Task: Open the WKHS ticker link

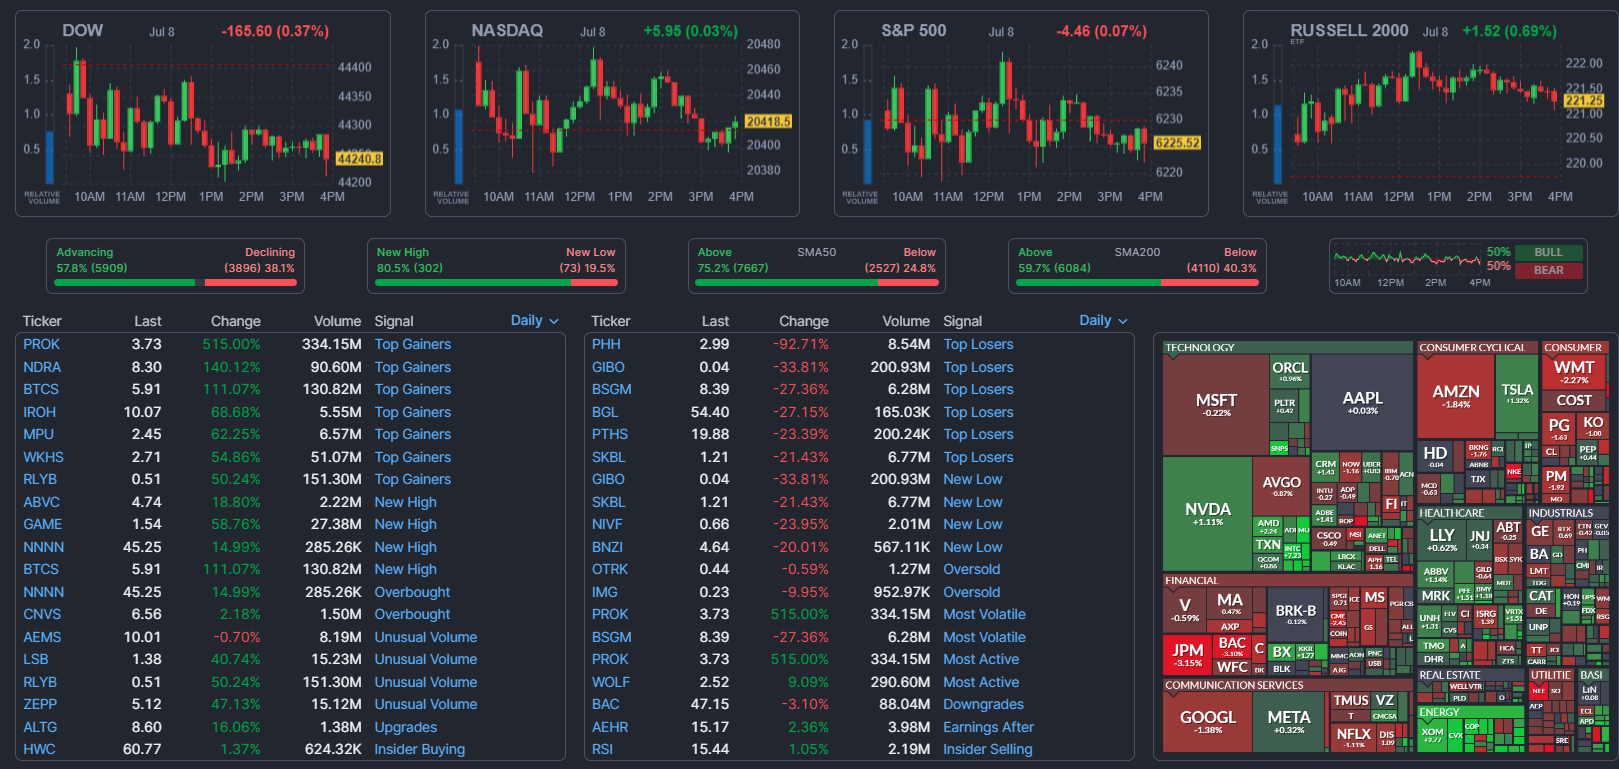Action: pos(43,457)
